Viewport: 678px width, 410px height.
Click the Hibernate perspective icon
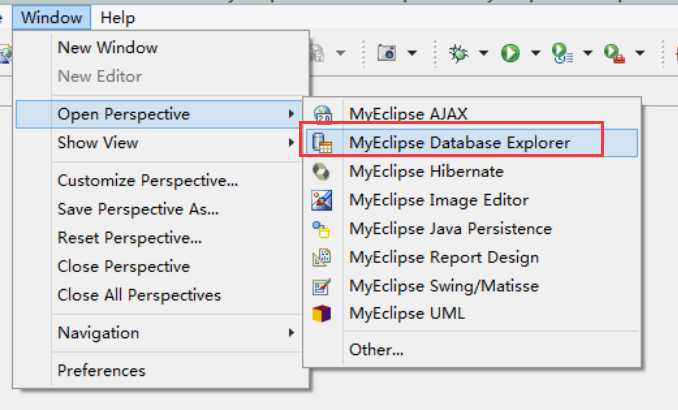(321, 172)
